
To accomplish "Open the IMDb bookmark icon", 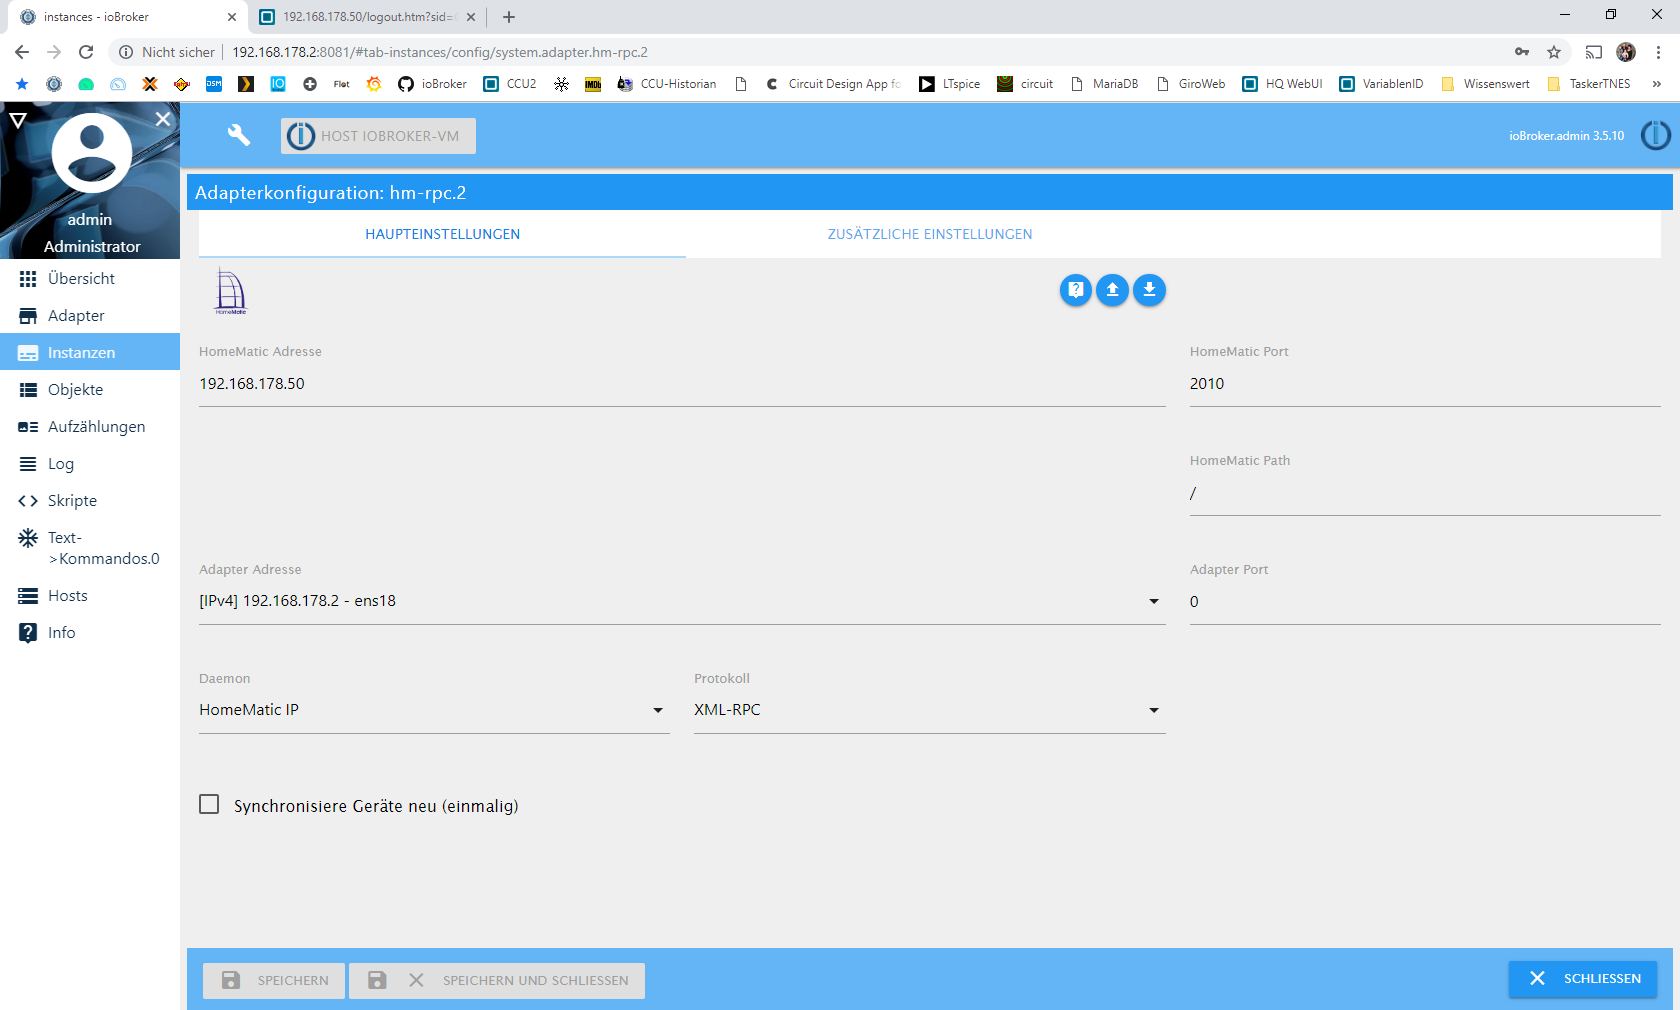I will [x=593, y=84].
